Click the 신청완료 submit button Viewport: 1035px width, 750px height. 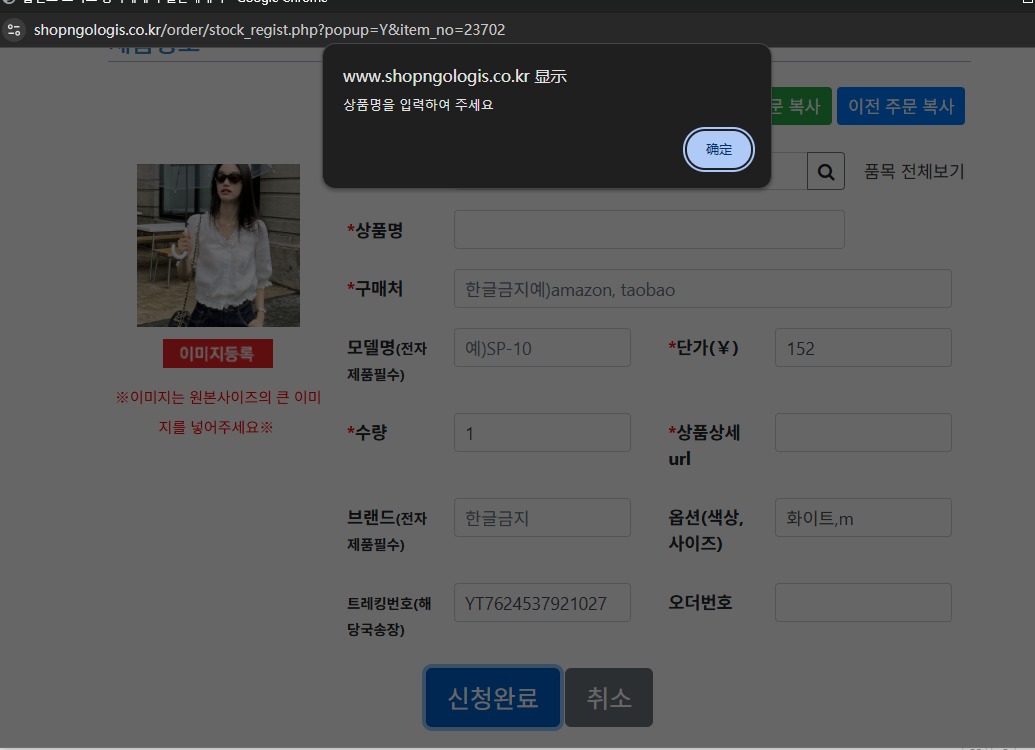pos(492,697)
